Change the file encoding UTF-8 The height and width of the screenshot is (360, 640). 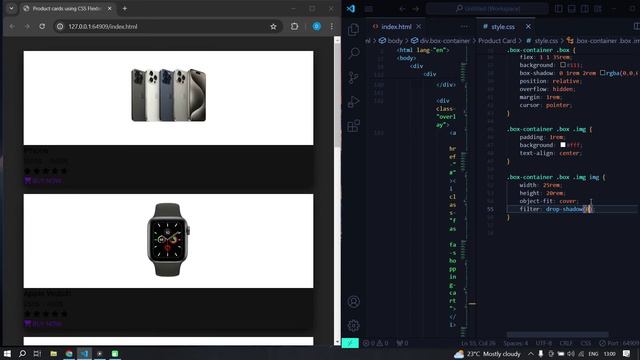544,343
